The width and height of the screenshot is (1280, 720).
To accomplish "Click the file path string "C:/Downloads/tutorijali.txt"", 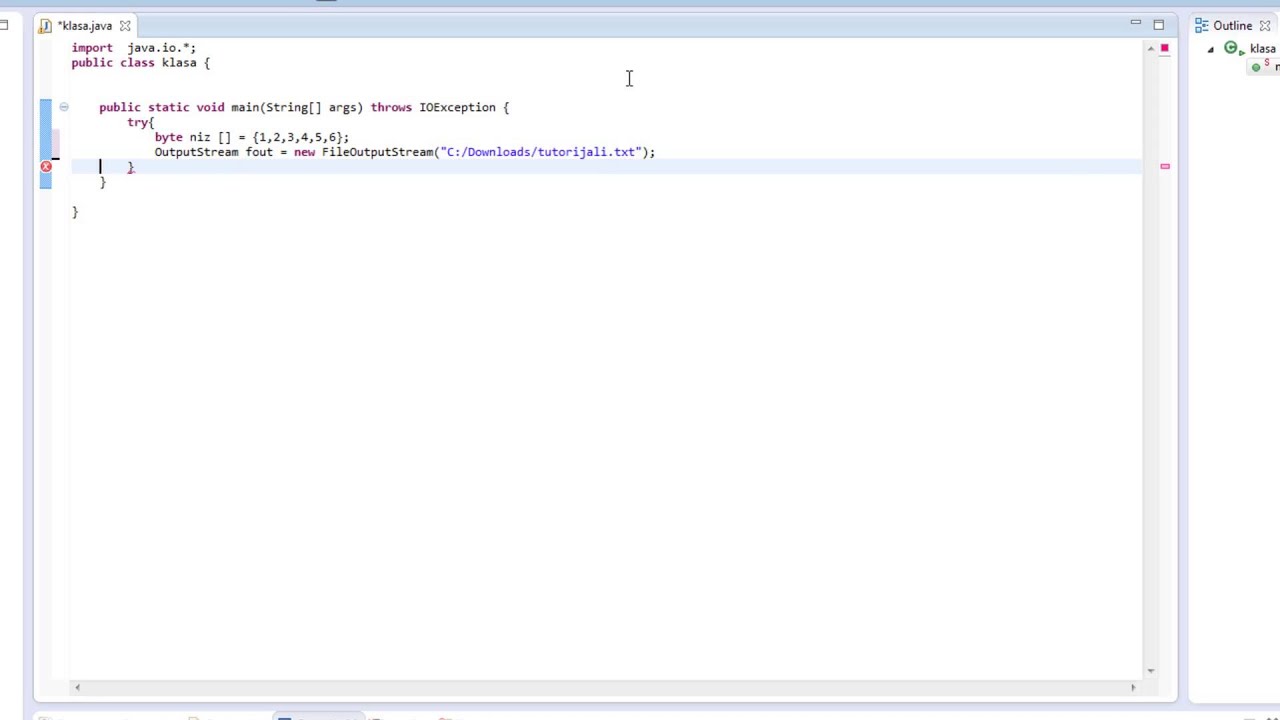I will click(x=541, y=152).
